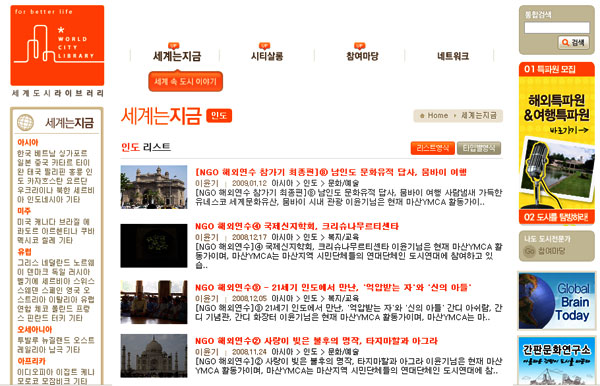This screenshot has width=600, height=386.
Task: Open the 간디 아쉬람 article thumbnail
Action: (154, 302)
